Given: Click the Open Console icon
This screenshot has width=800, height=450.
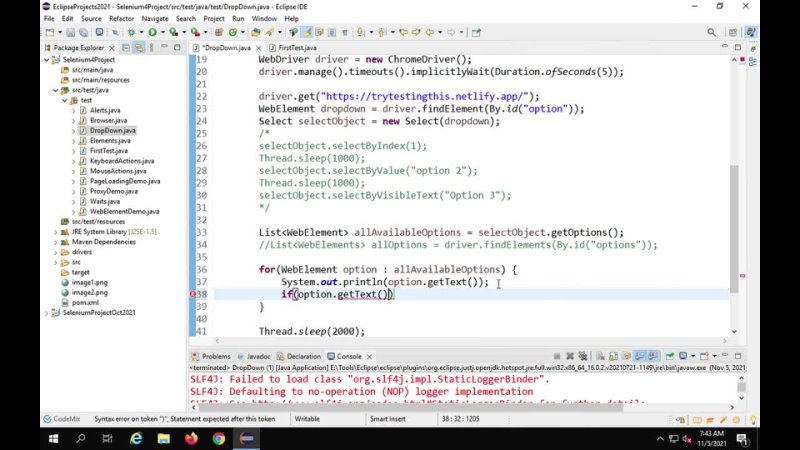Looking at the screenshot, I should click(704, 356).
